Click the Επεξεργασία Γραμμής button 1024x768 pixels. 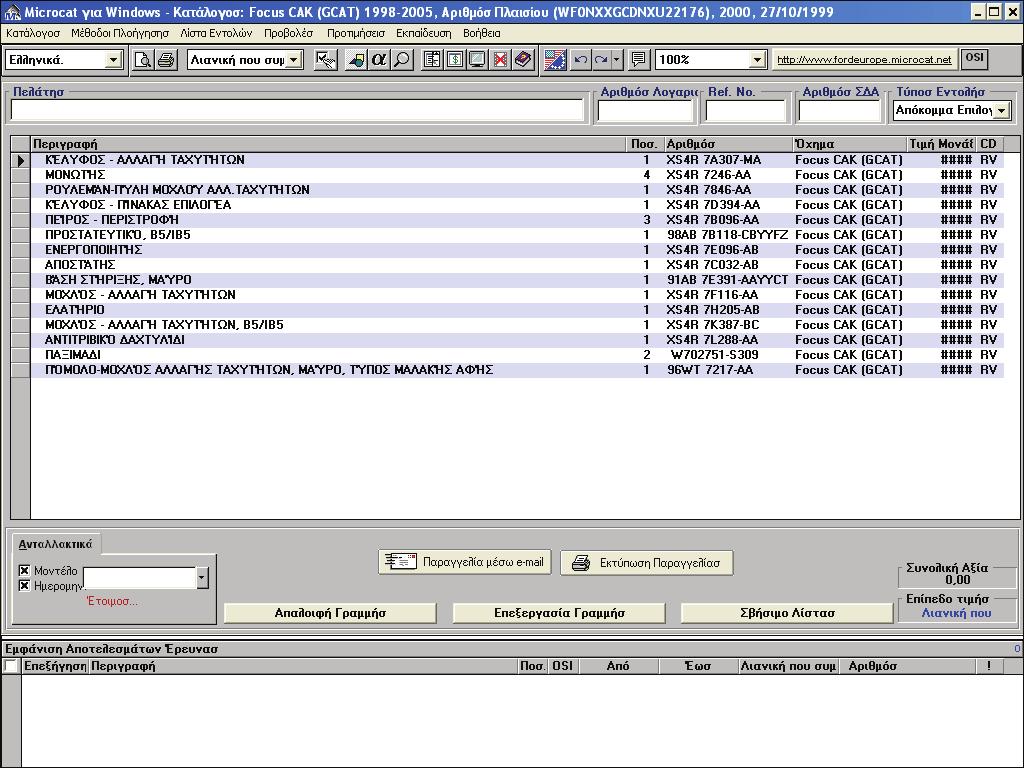click(559, 613)
